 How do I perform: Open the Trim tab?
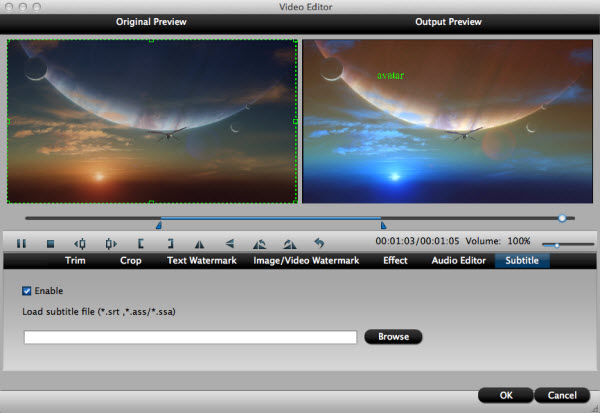[x=75, y=261]
